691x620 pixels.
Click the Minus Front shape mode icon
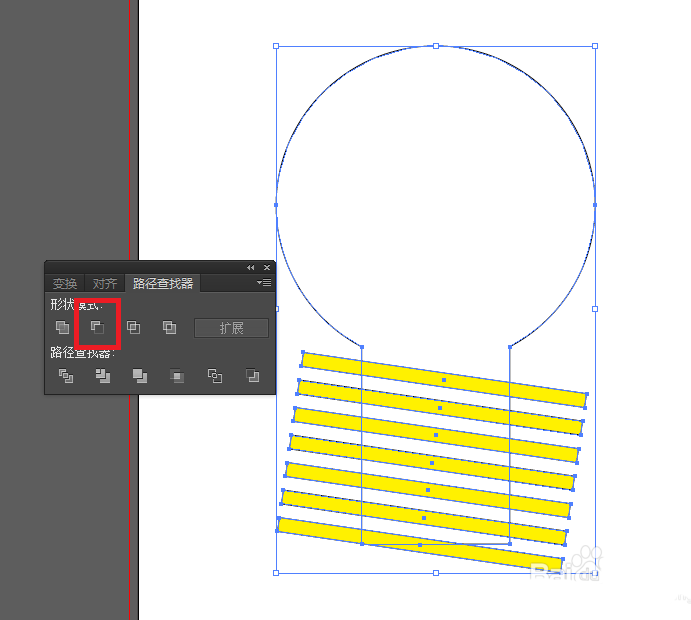pyautogui.click(x=97, y=327)
